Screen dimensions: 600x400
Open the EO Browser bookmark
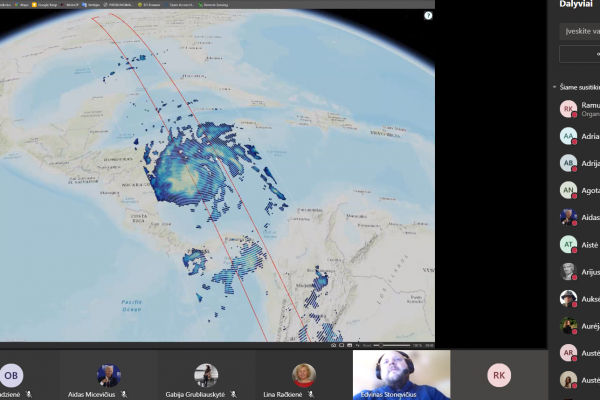[x=149, y=5]
